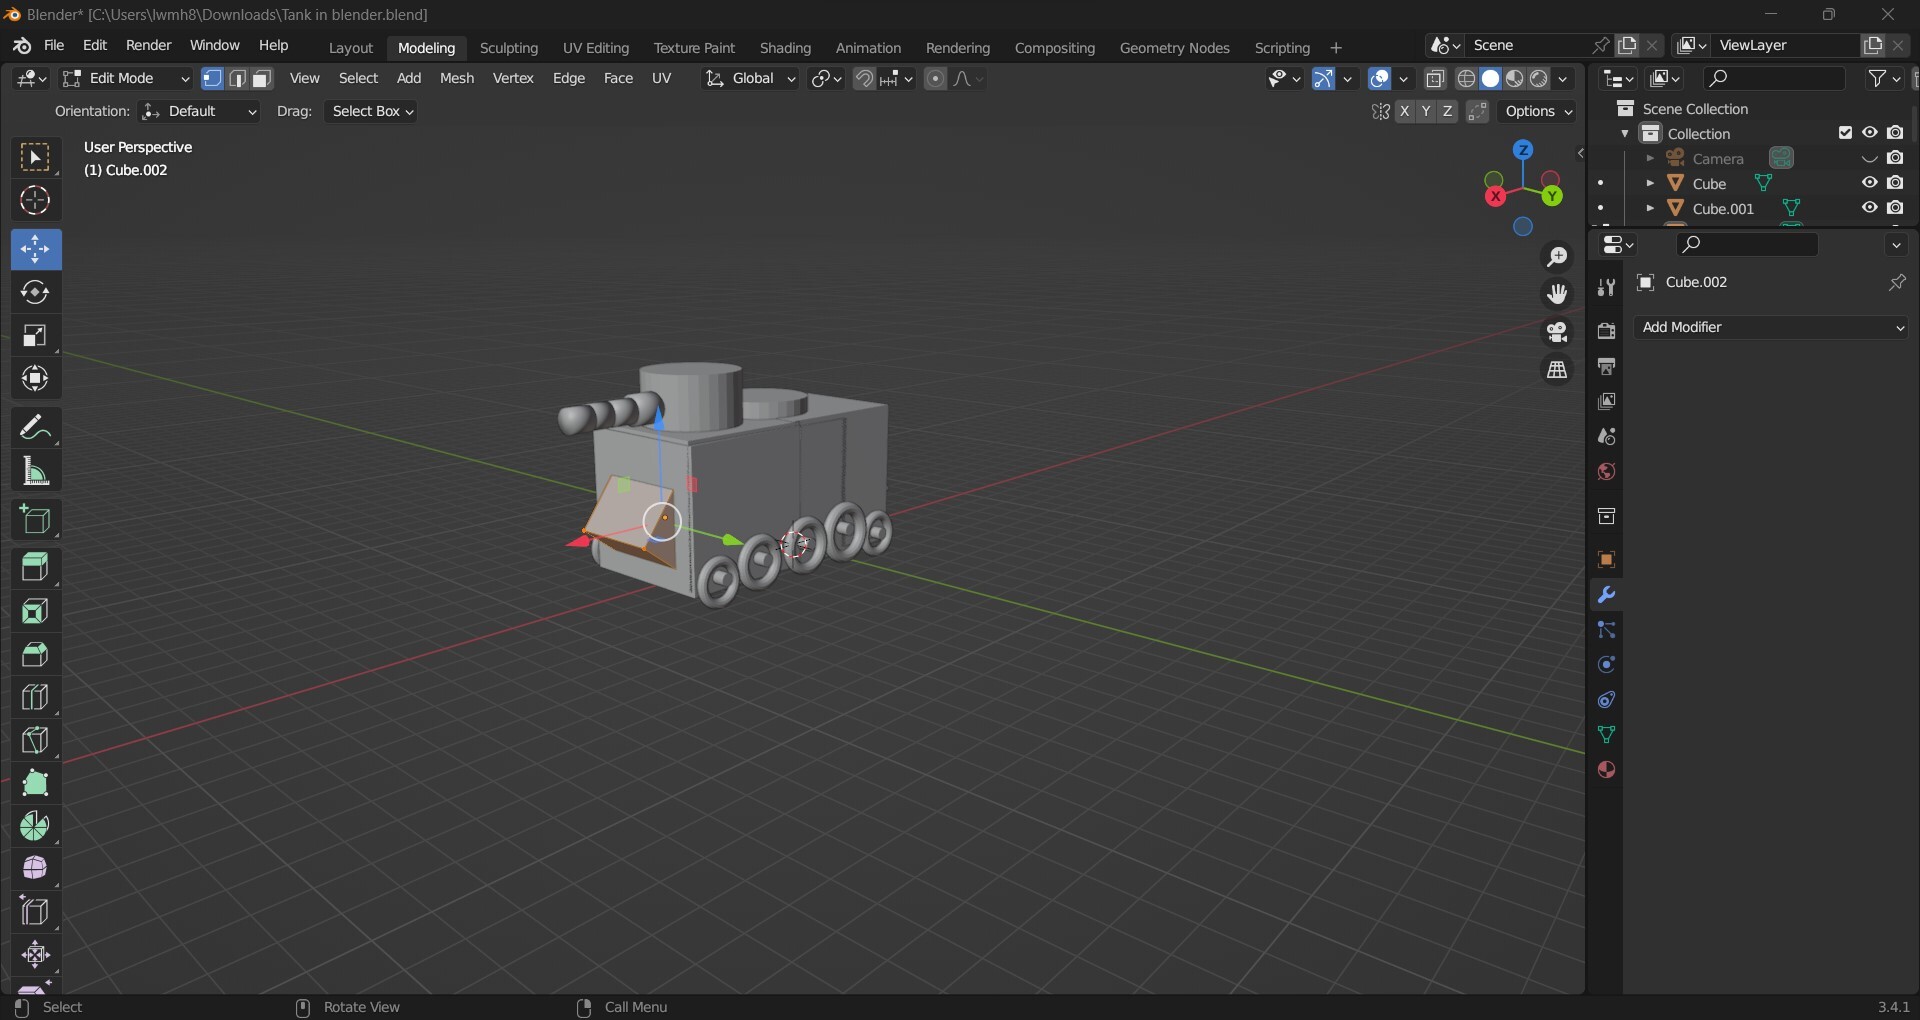Hide Cube.001 in the outliner
Viewport: 1920px width, 1020px height.
[x=1869, y=208]
